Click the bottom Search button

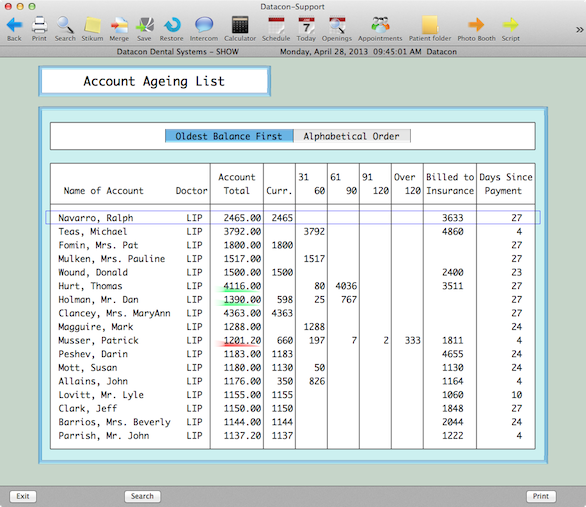pyautogui.click(x=142, y=496)
